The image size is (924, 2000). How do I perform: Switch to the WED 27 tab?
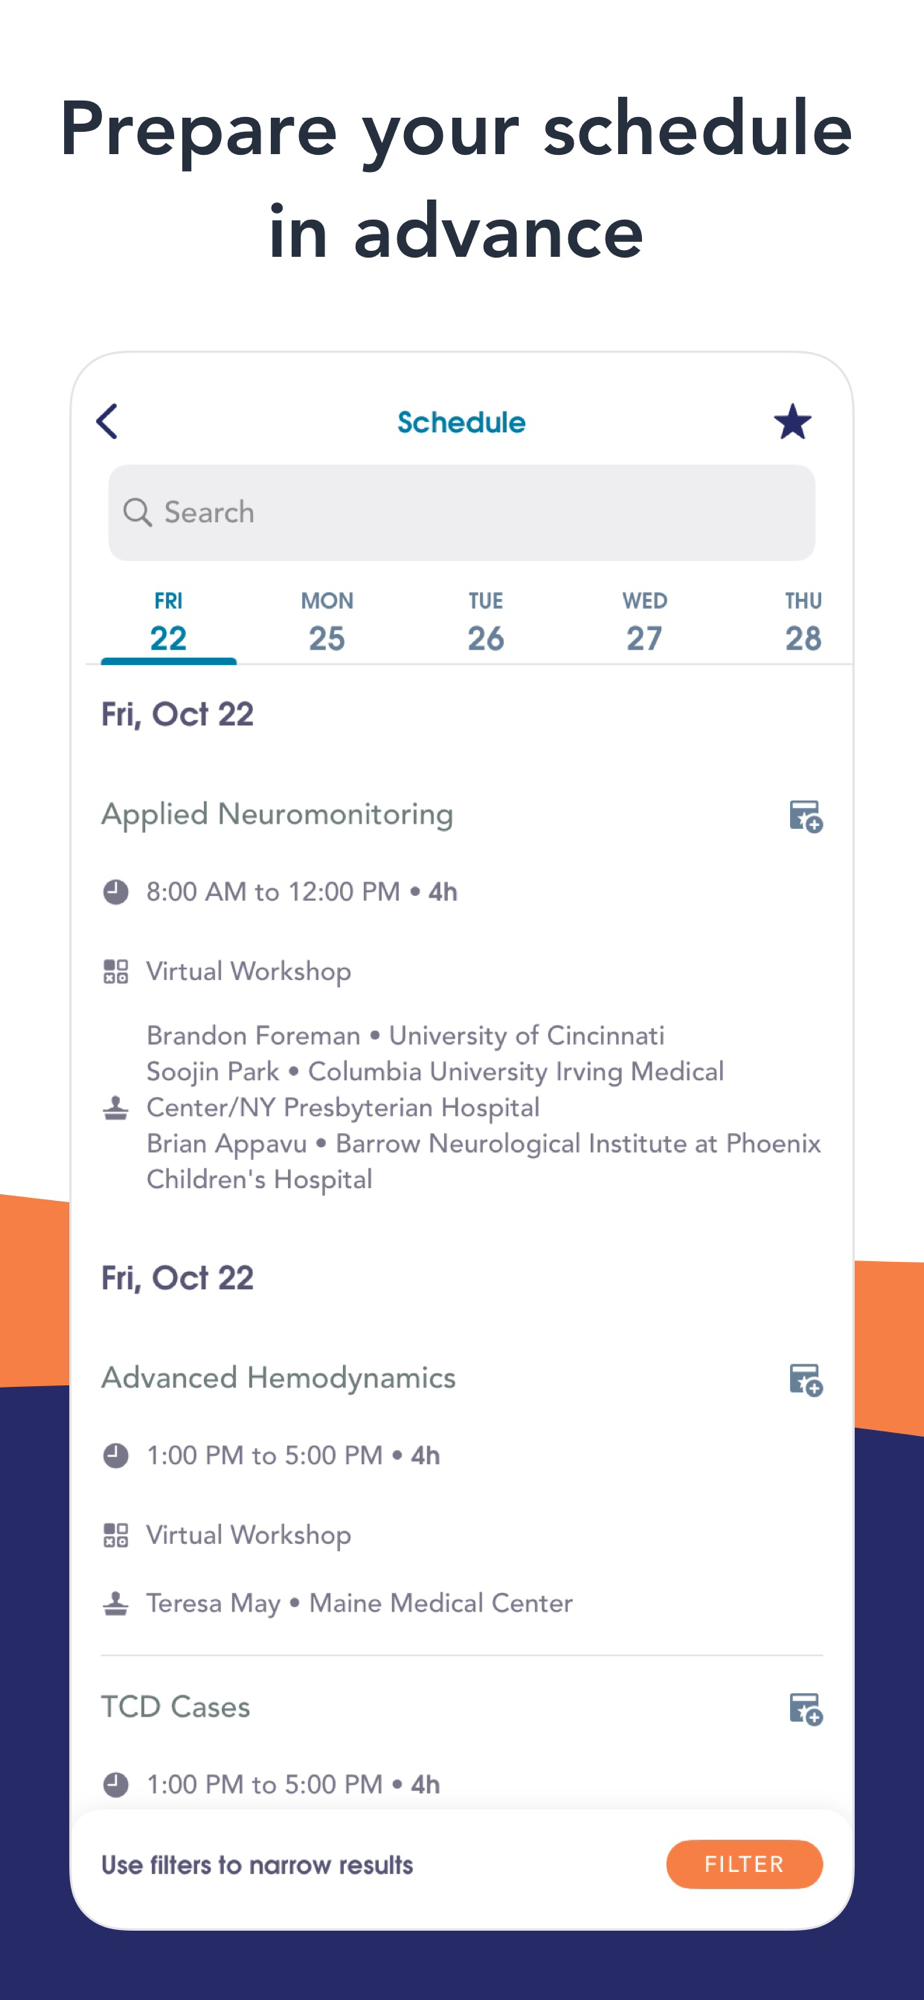[645, 623]
